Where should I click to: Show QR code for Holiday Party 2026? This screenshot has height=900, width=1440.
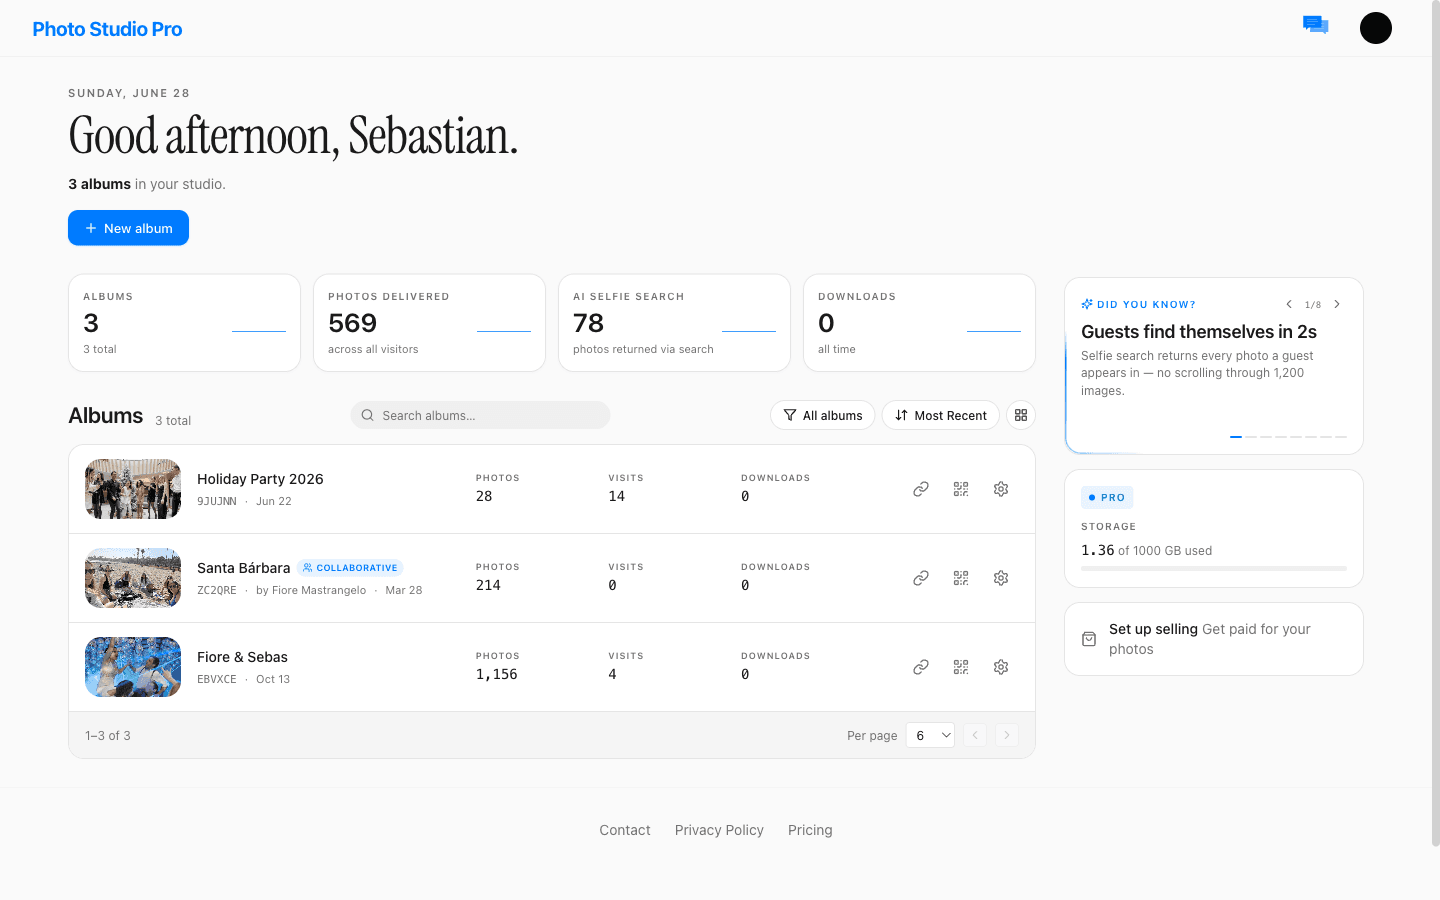[x=961, y=489]
